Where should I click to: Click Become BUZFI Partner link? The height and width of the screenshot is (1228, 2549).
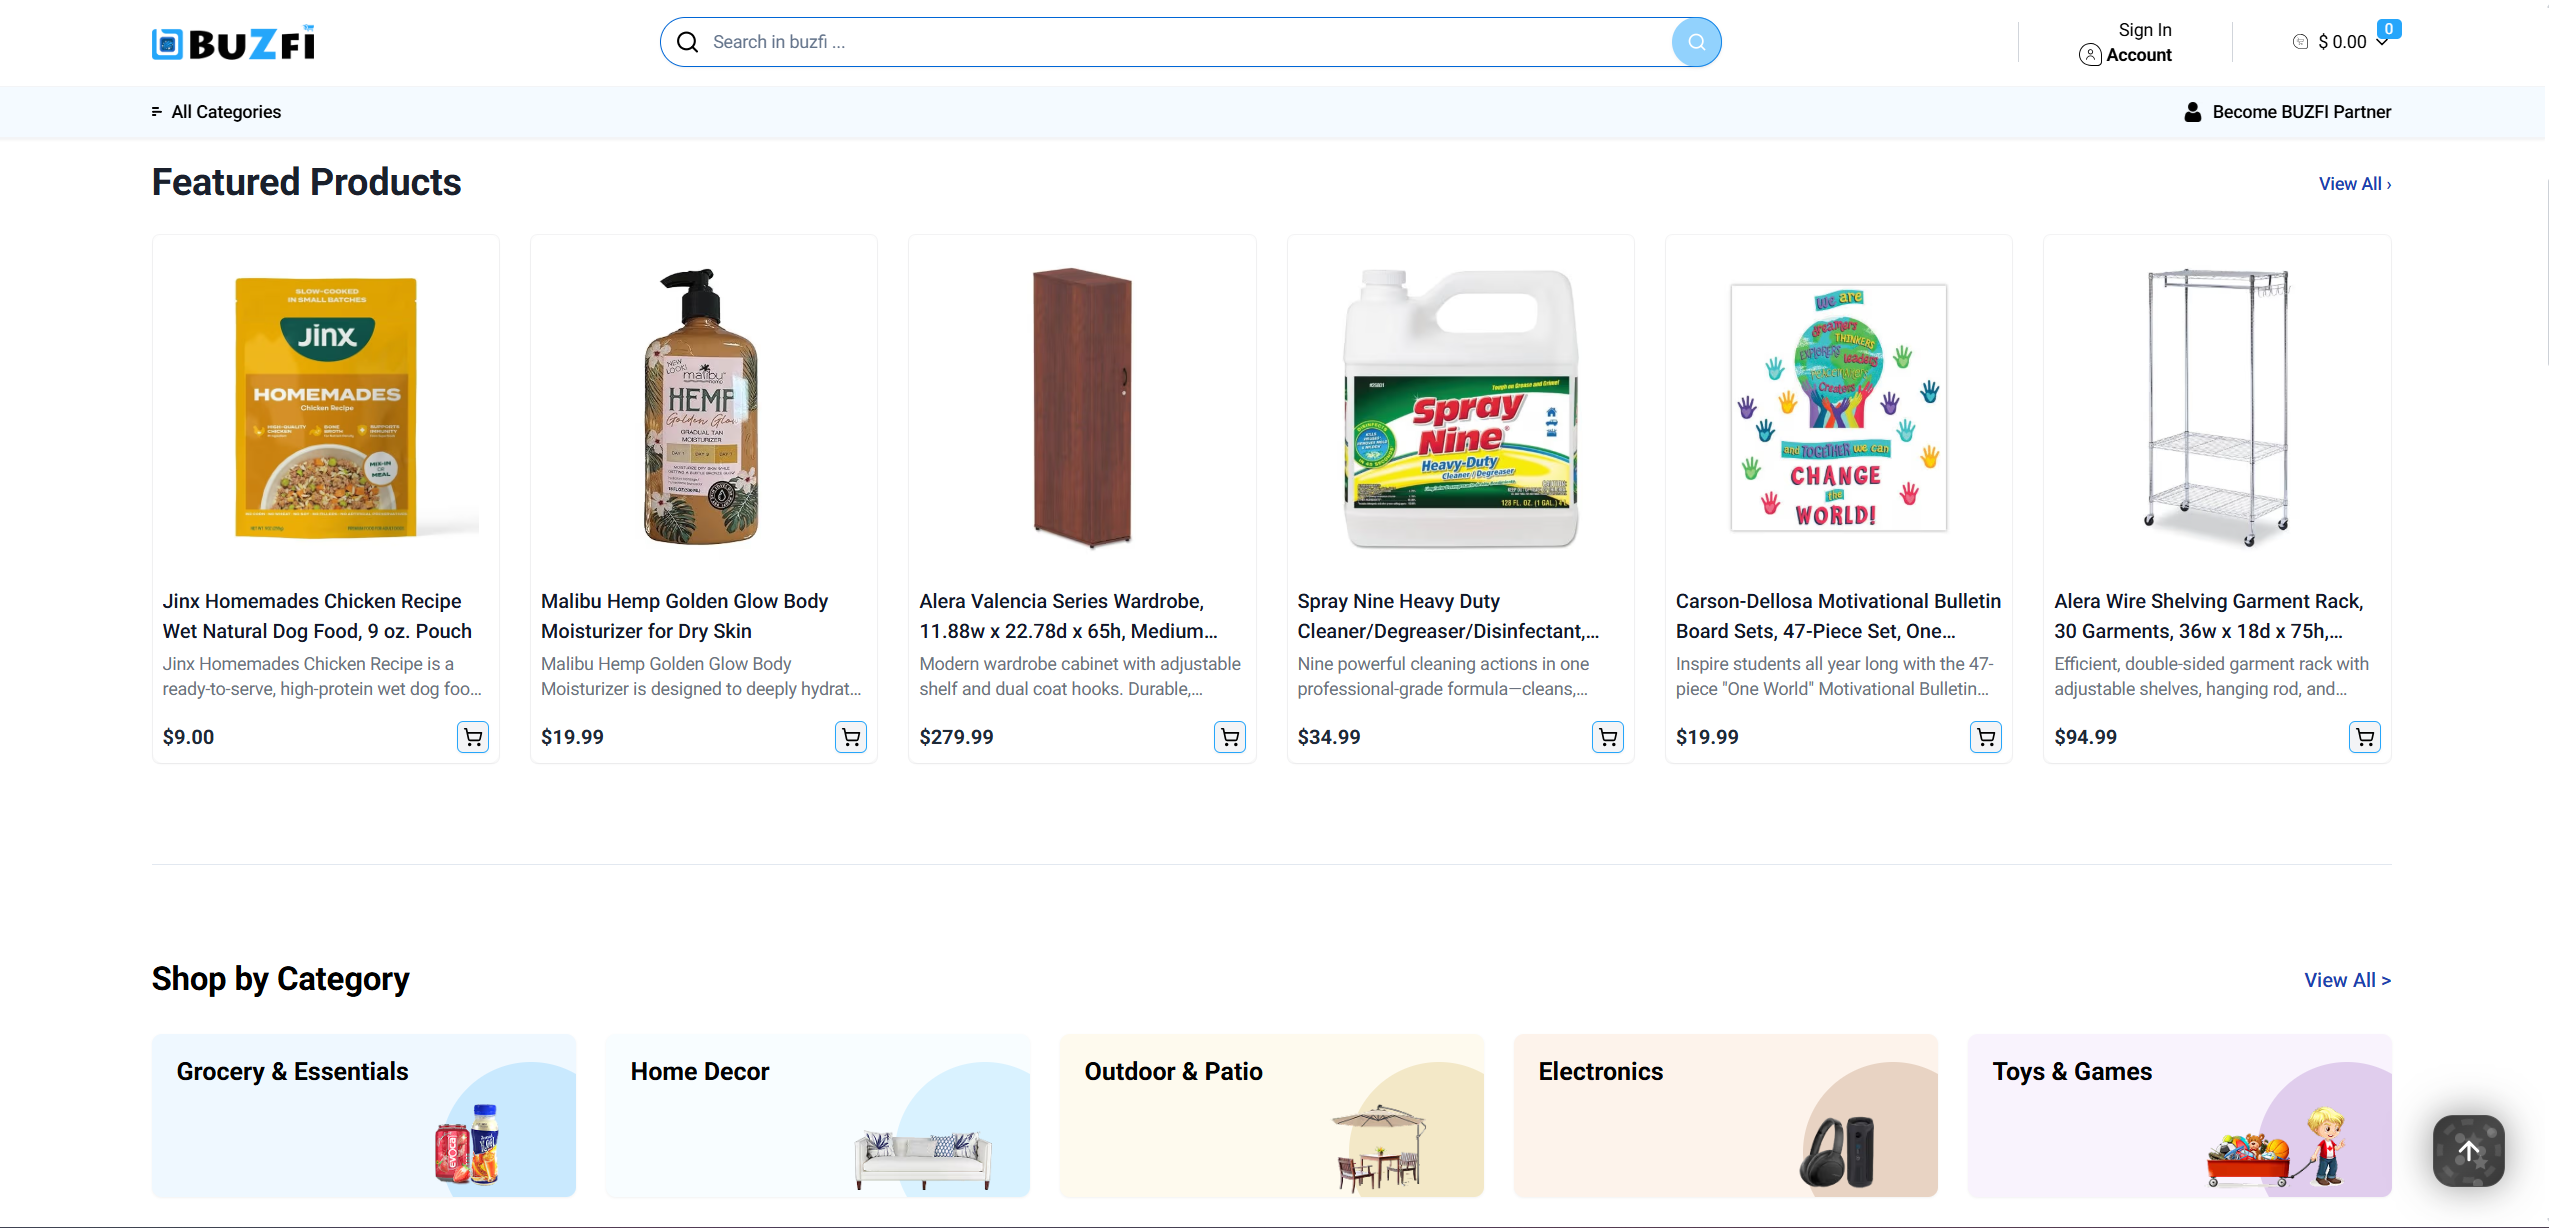[x=2288, y=112]
